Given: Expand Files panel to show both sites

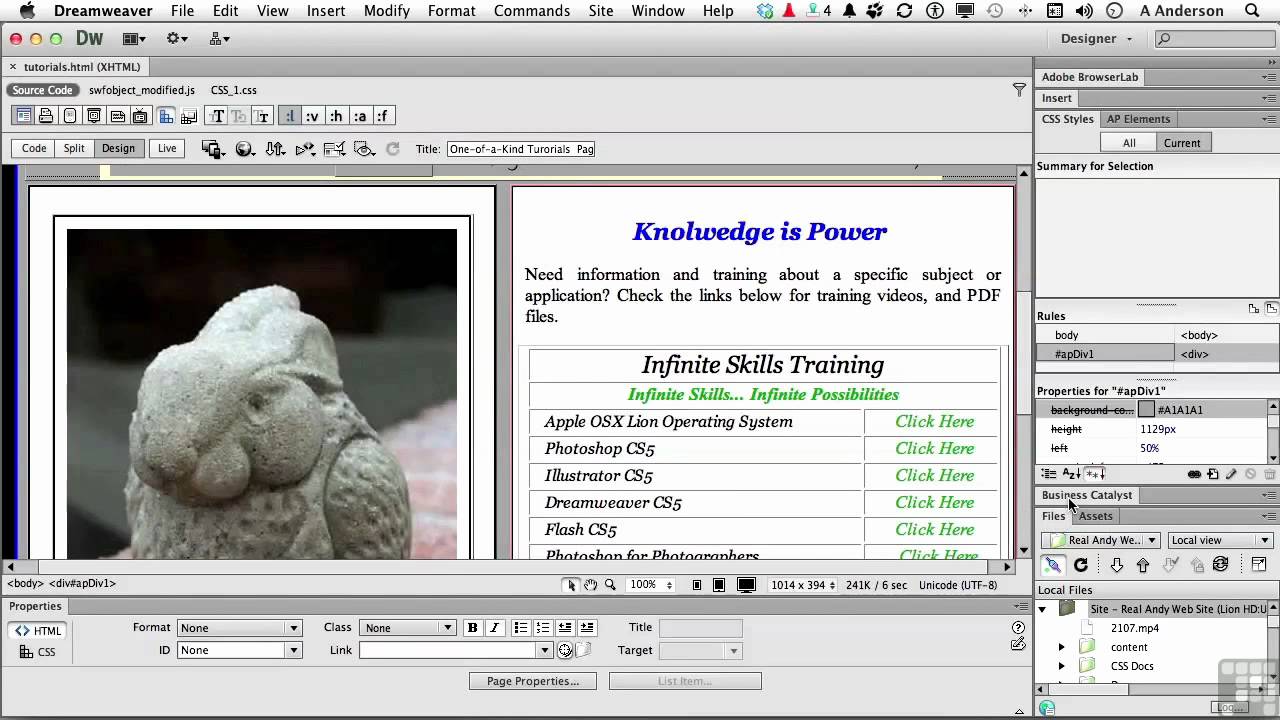Looking at the screenshot, I should coord(1259,565).
